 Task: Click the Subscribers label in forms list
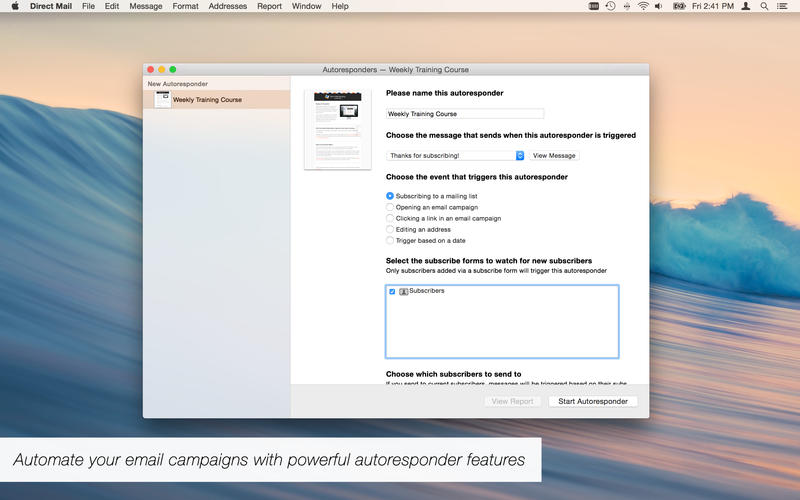(x=427, y=291)
